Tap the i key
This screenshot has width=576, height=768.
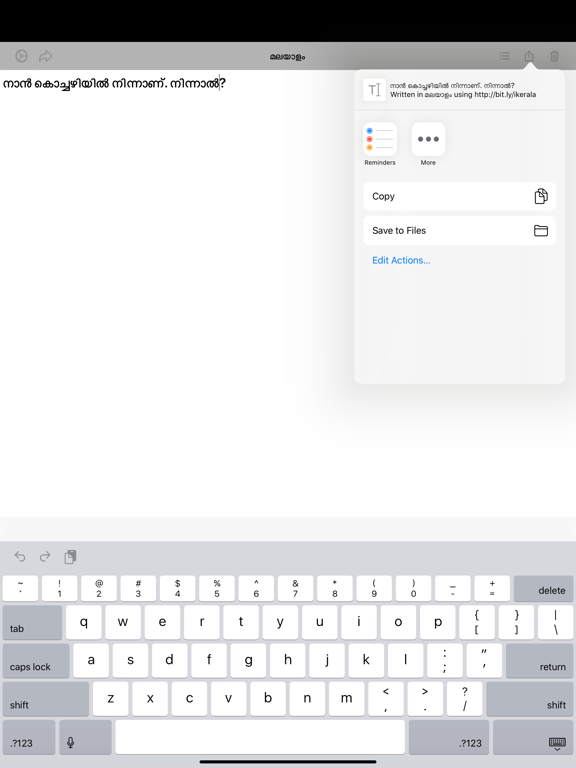pos(359,623)
